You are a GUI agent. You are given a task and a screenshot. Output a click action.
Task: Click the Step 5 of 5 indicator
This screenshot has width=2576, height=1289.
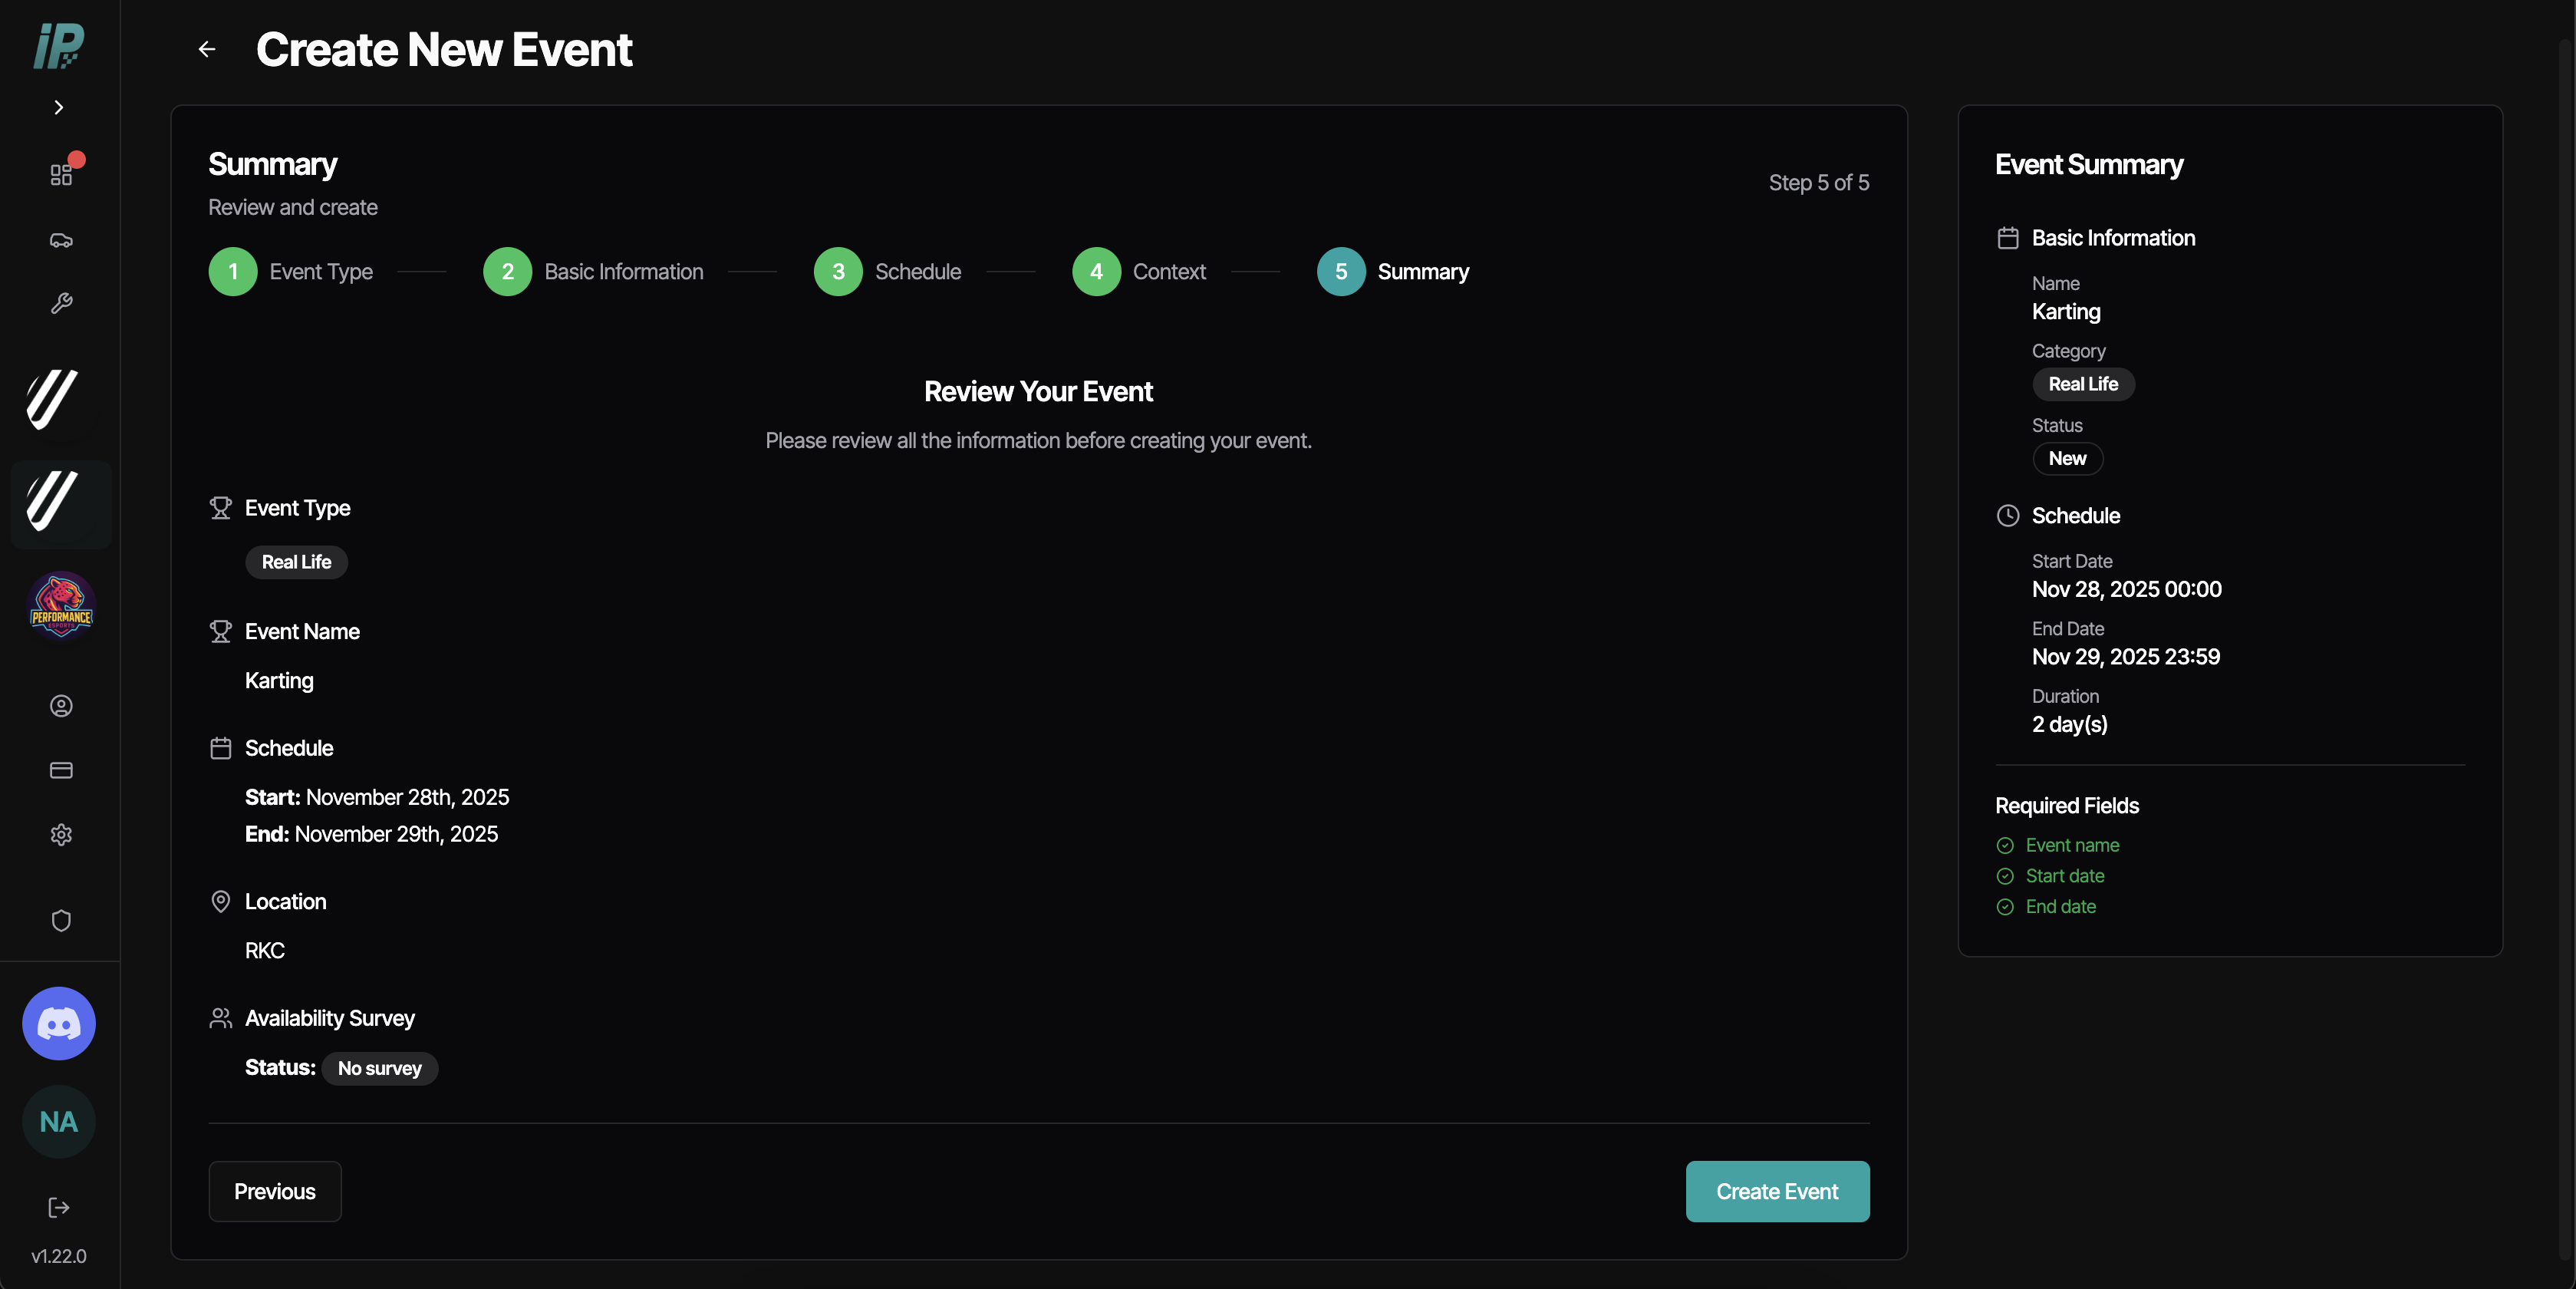tap(1819, 183)
